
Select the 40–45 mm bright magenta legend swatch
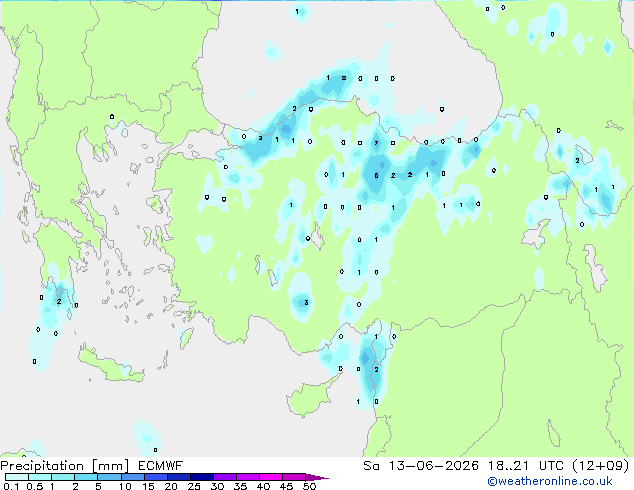[x=271, y=477]
